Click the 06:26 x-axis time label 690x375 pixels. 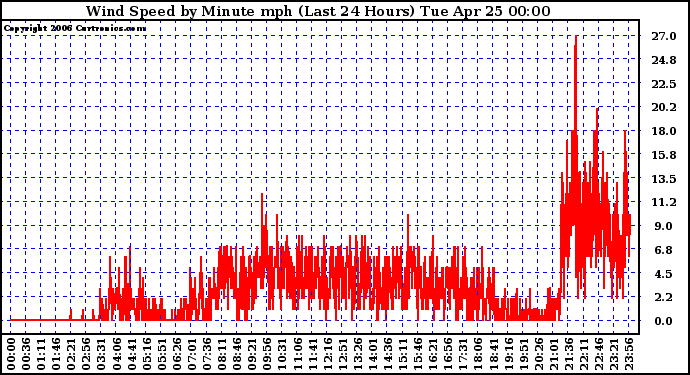tap(176, 354)
